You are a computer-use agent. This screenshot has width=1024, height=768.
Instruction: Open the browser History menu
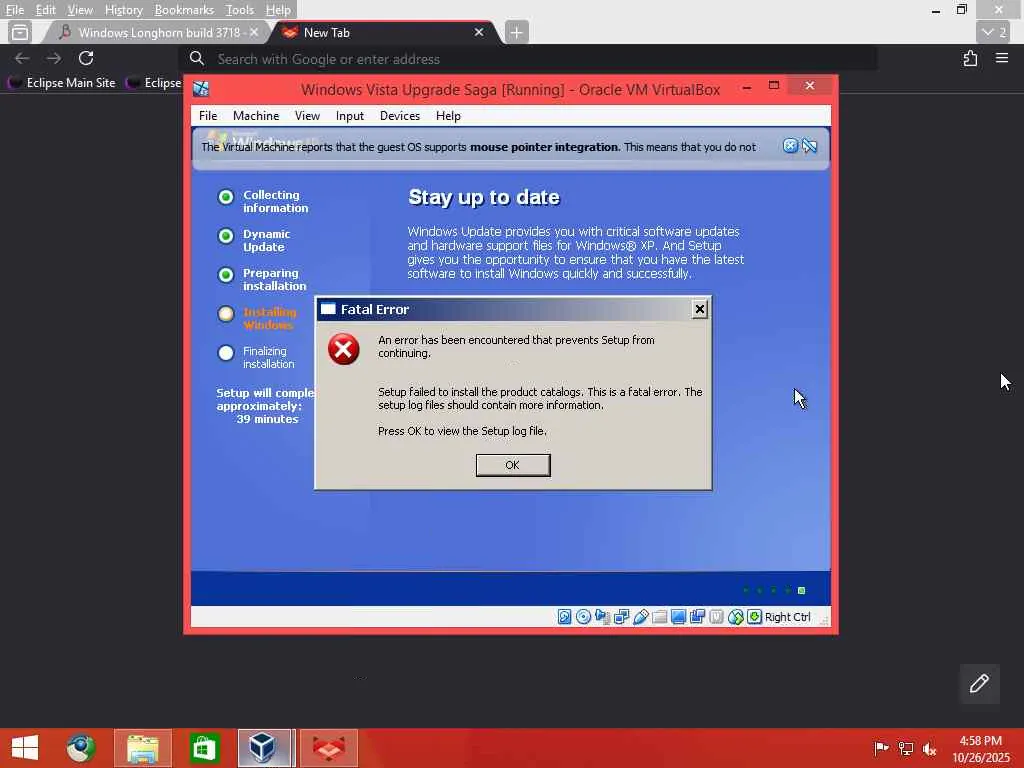tap(123, 10)
